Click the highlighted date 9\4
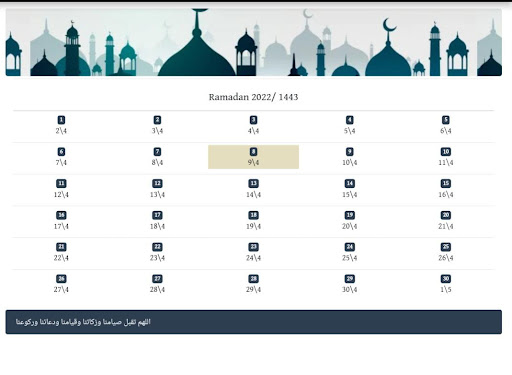 pyautogui.click(x=253, y=163)
